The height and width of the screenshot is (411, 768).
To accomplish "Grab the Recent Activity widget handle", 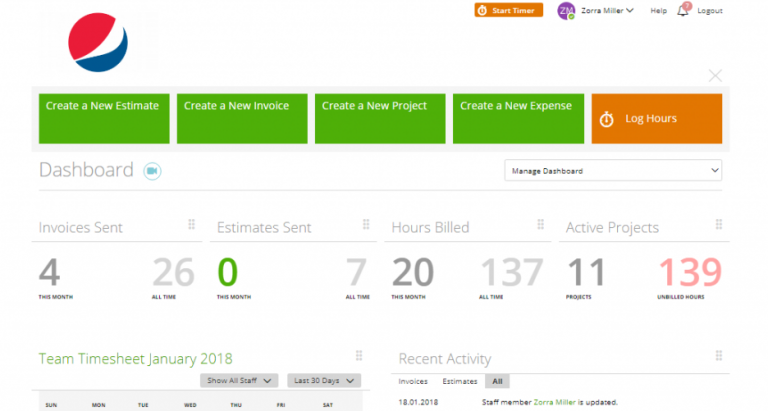I will (719, 356).
